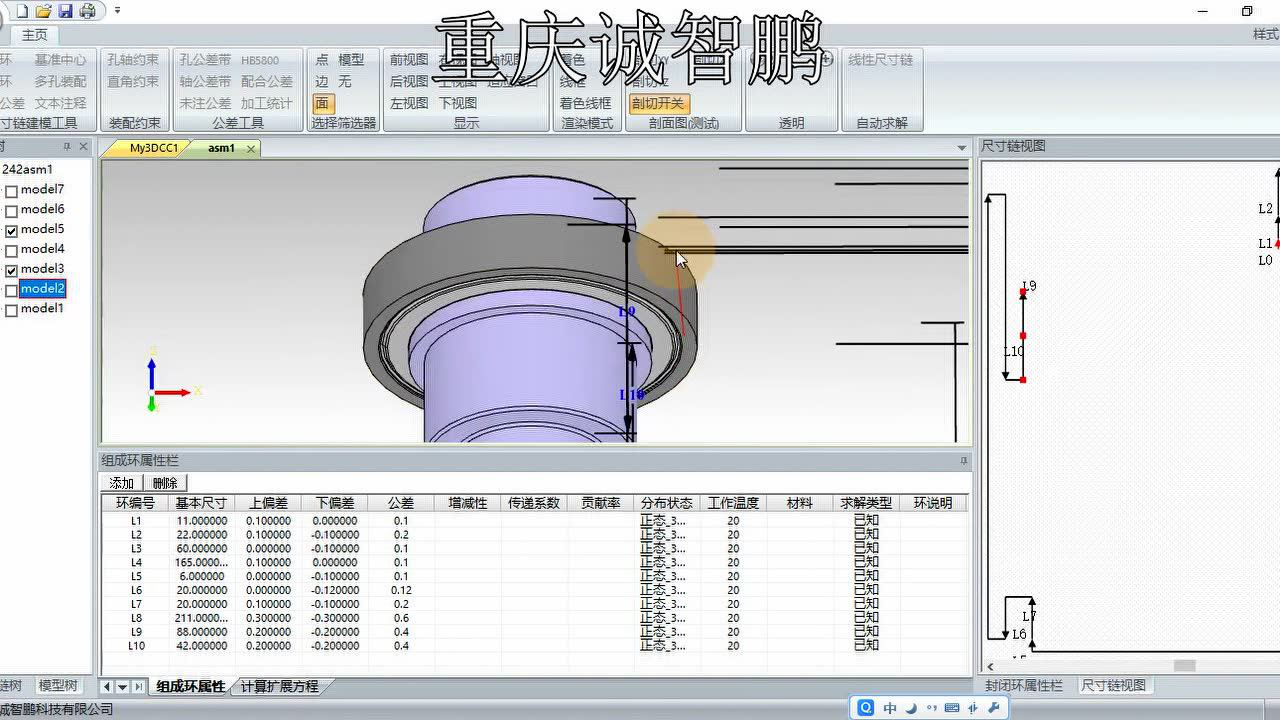The height and width of the screenshot is (720, 1280).
Task: Select the 无 selection filter
Action: (x=345, y=82)
